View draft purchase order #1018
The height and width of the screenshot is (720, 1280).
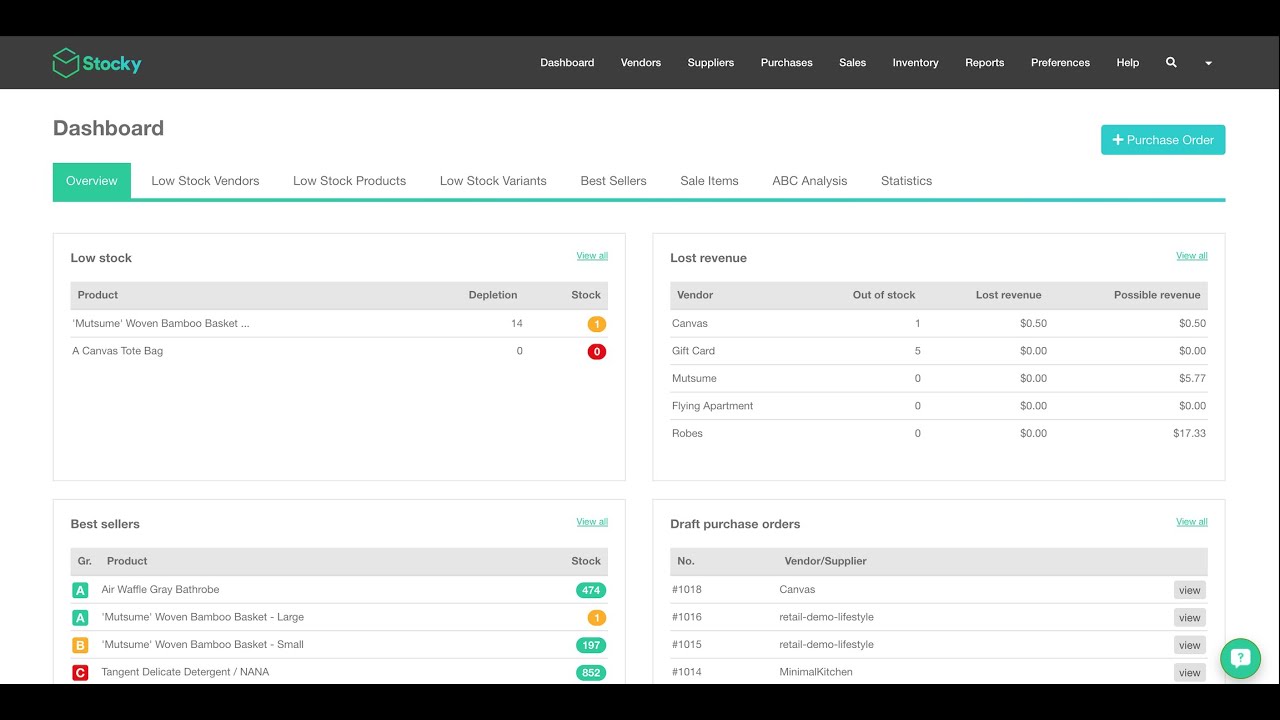point(1190,590)
